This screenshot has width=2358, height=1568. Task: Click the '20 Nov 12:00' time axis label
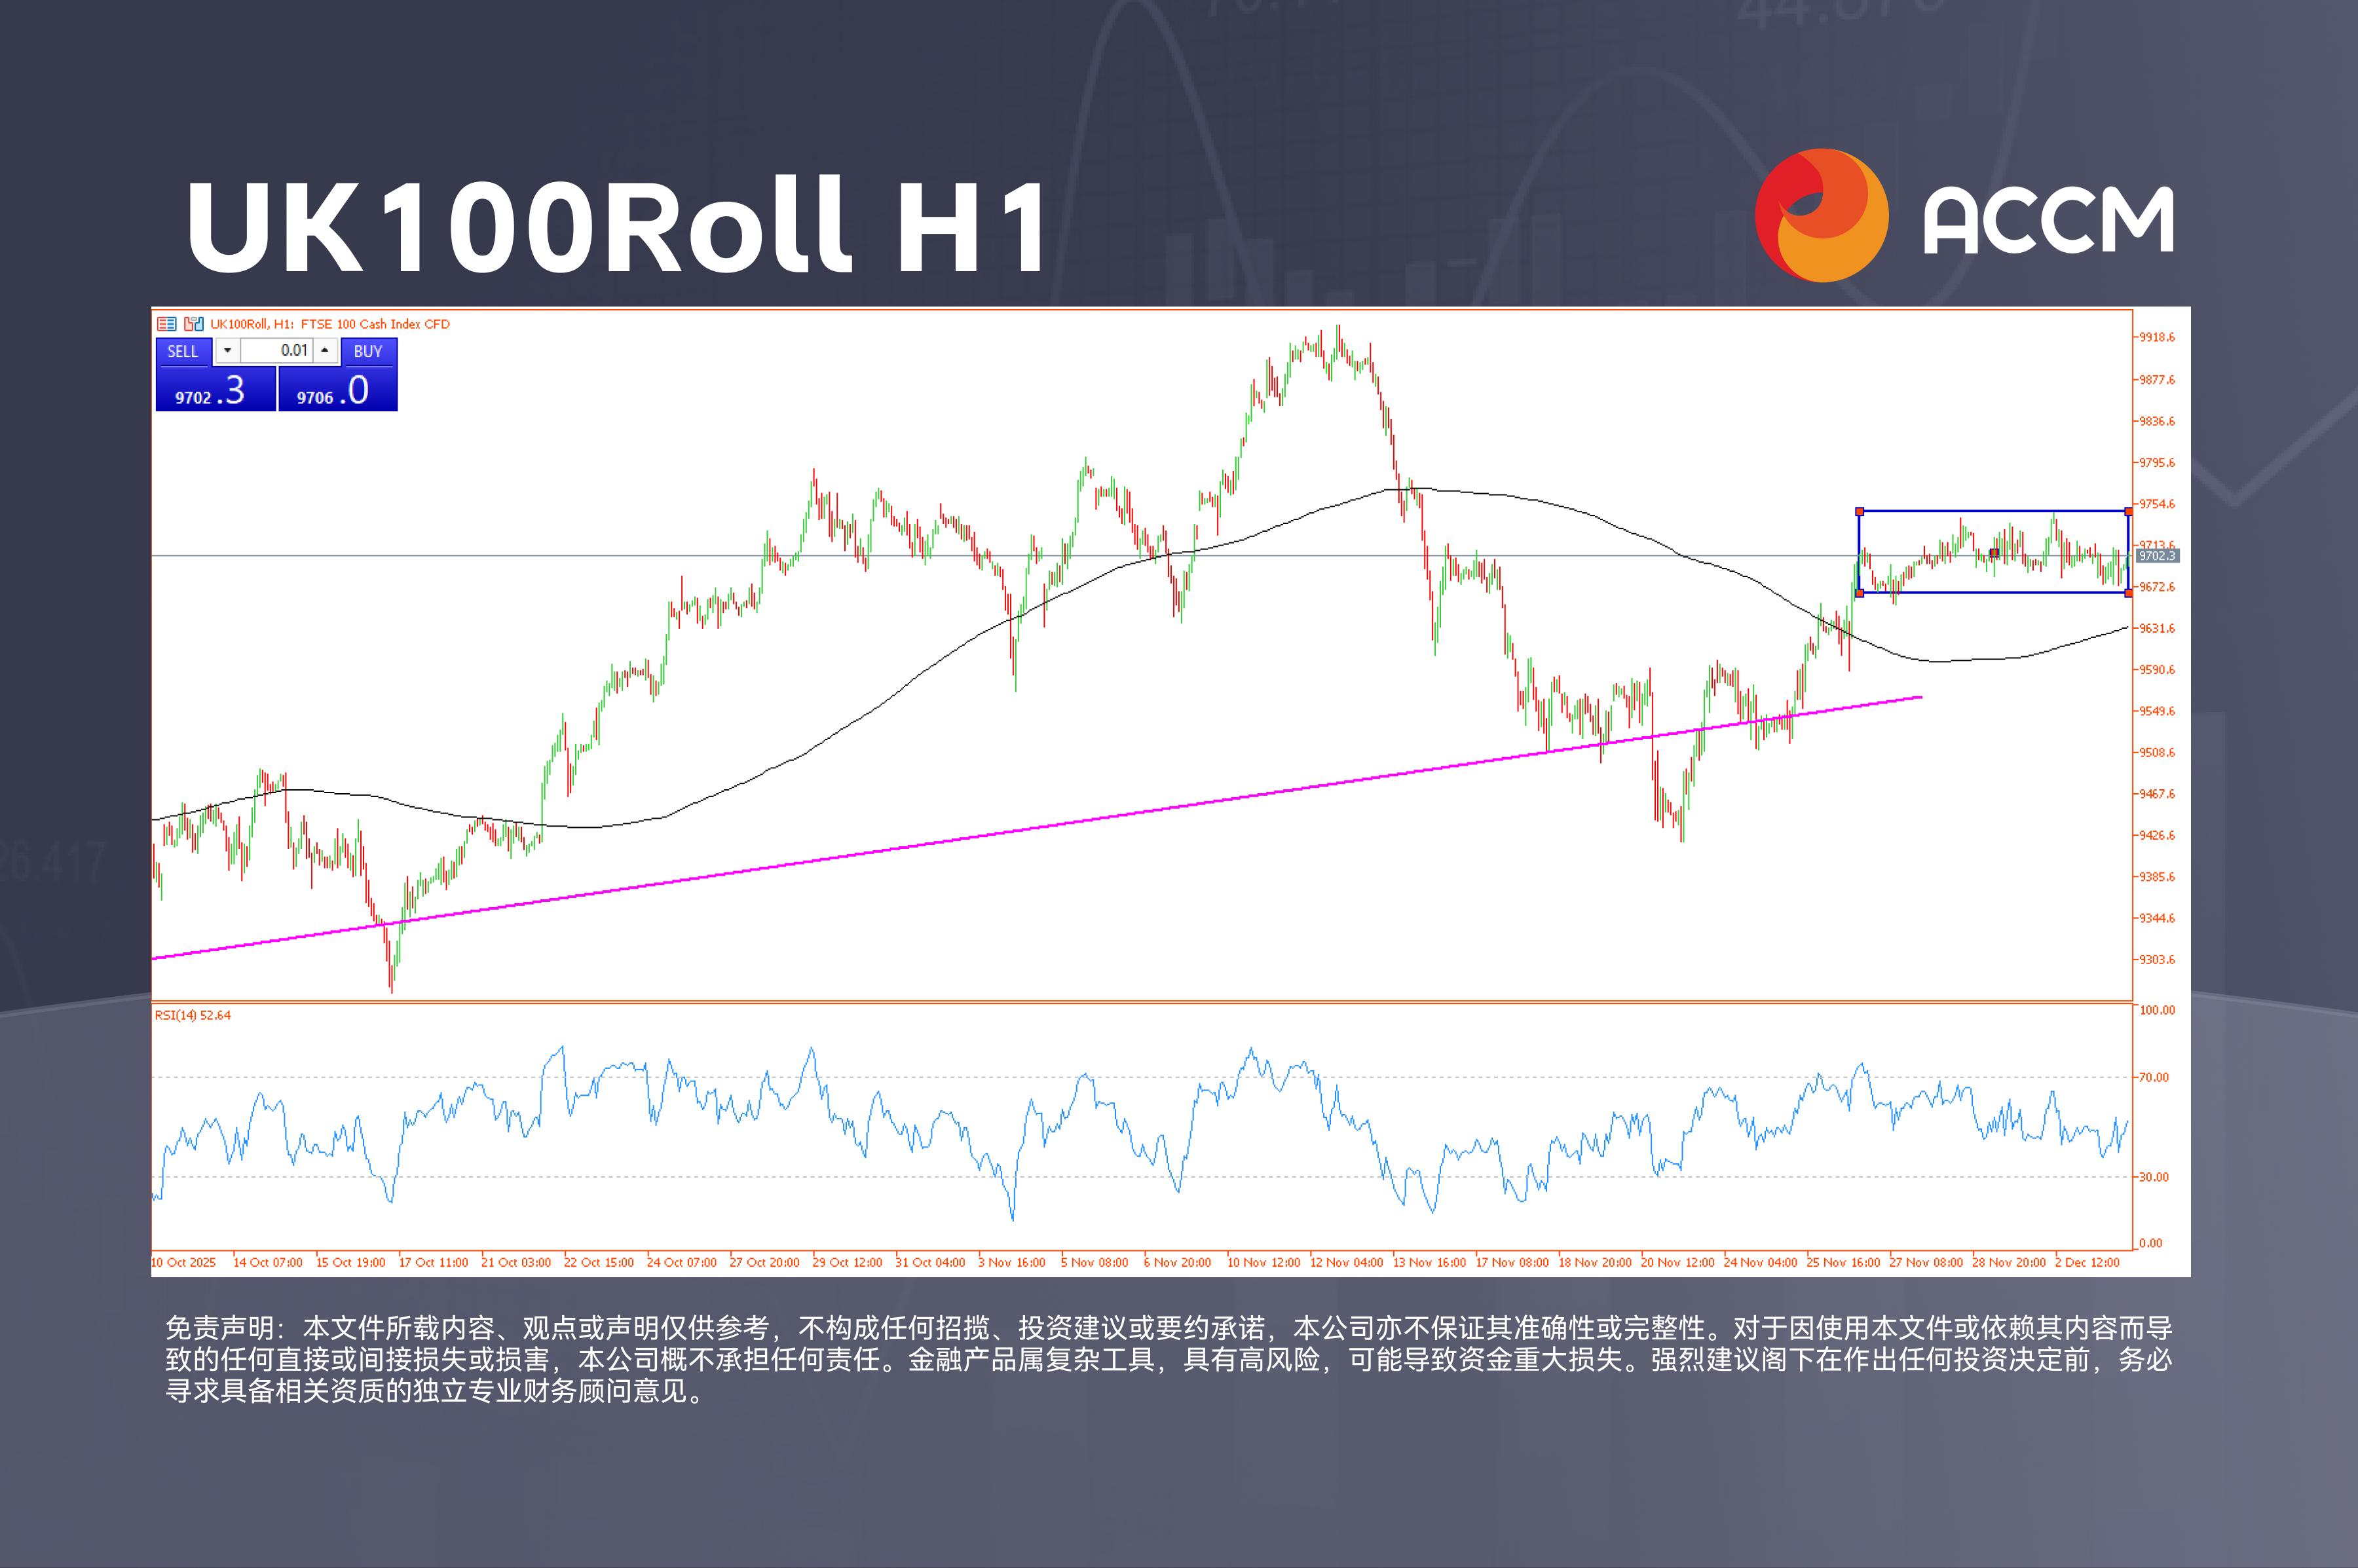click(x=1677, y=1262)
